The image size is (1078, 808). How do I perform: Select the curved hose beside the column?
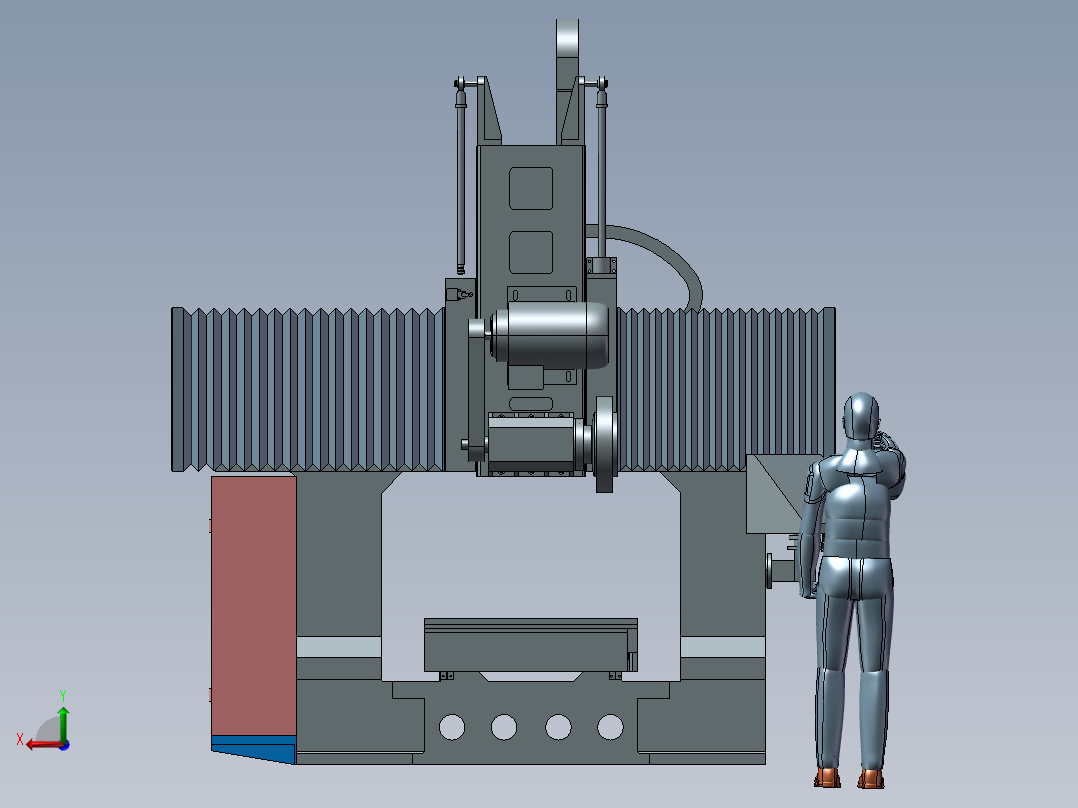[666, 254]
